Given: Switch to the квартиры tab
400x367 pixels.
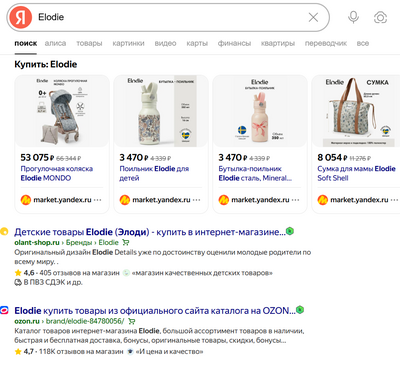Looking at the screenshot, I should pos(278,43).
